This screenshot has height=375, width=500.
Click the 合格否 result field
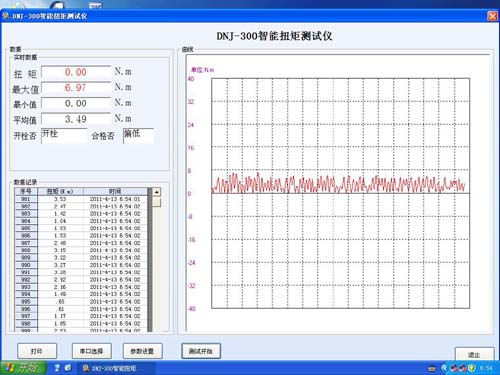[x=138, y=136]
